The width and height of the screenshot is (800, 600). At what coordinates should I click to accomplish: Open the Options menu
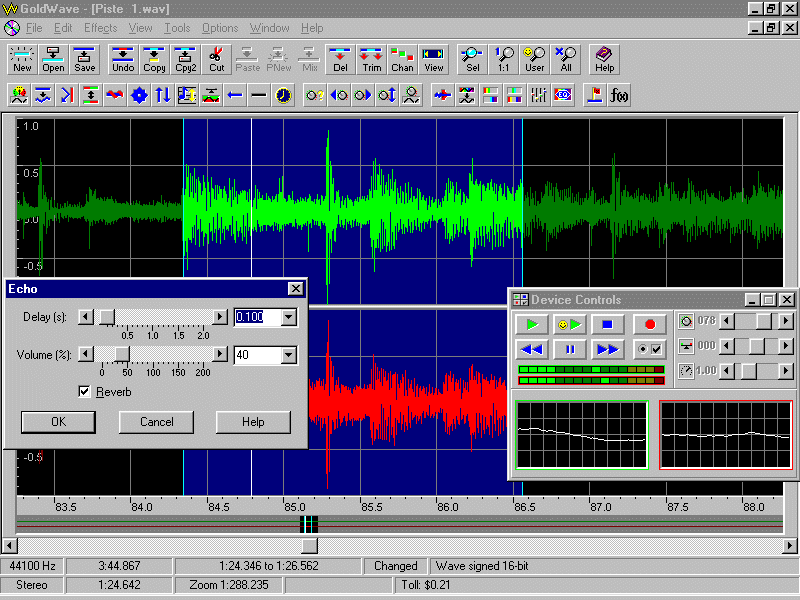[220, 28]
